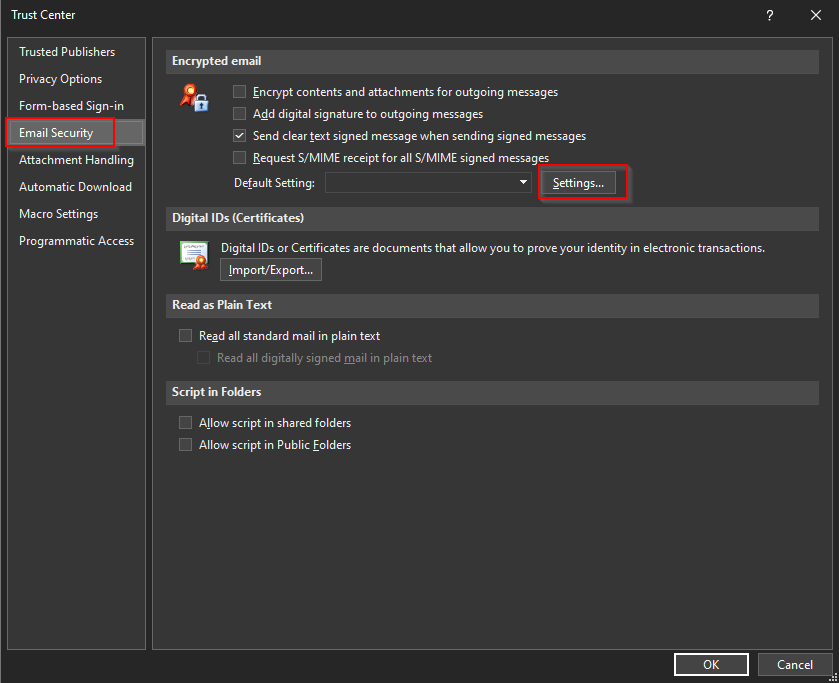Uncheck send clear text signed message

pyautogui.click(x=240, y=136)
